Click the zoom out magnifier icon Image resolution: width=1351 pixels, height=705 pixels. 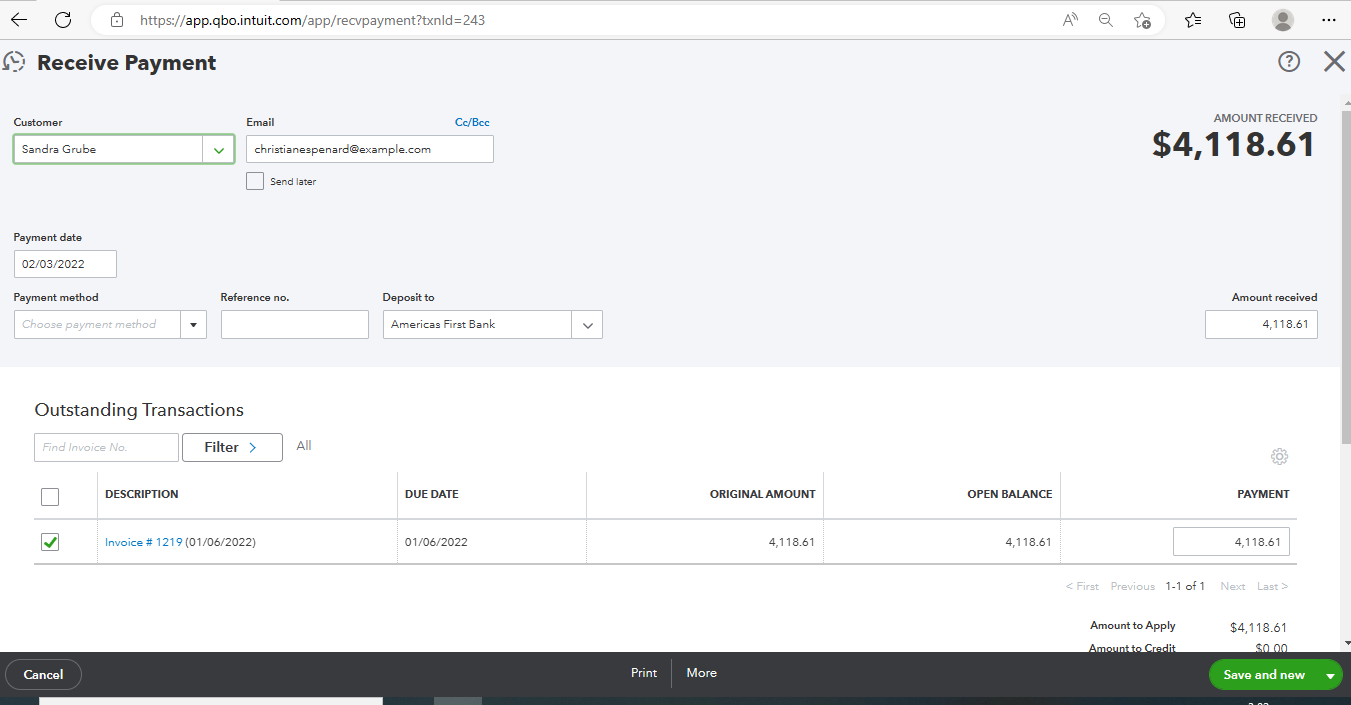pos(1105,19)
